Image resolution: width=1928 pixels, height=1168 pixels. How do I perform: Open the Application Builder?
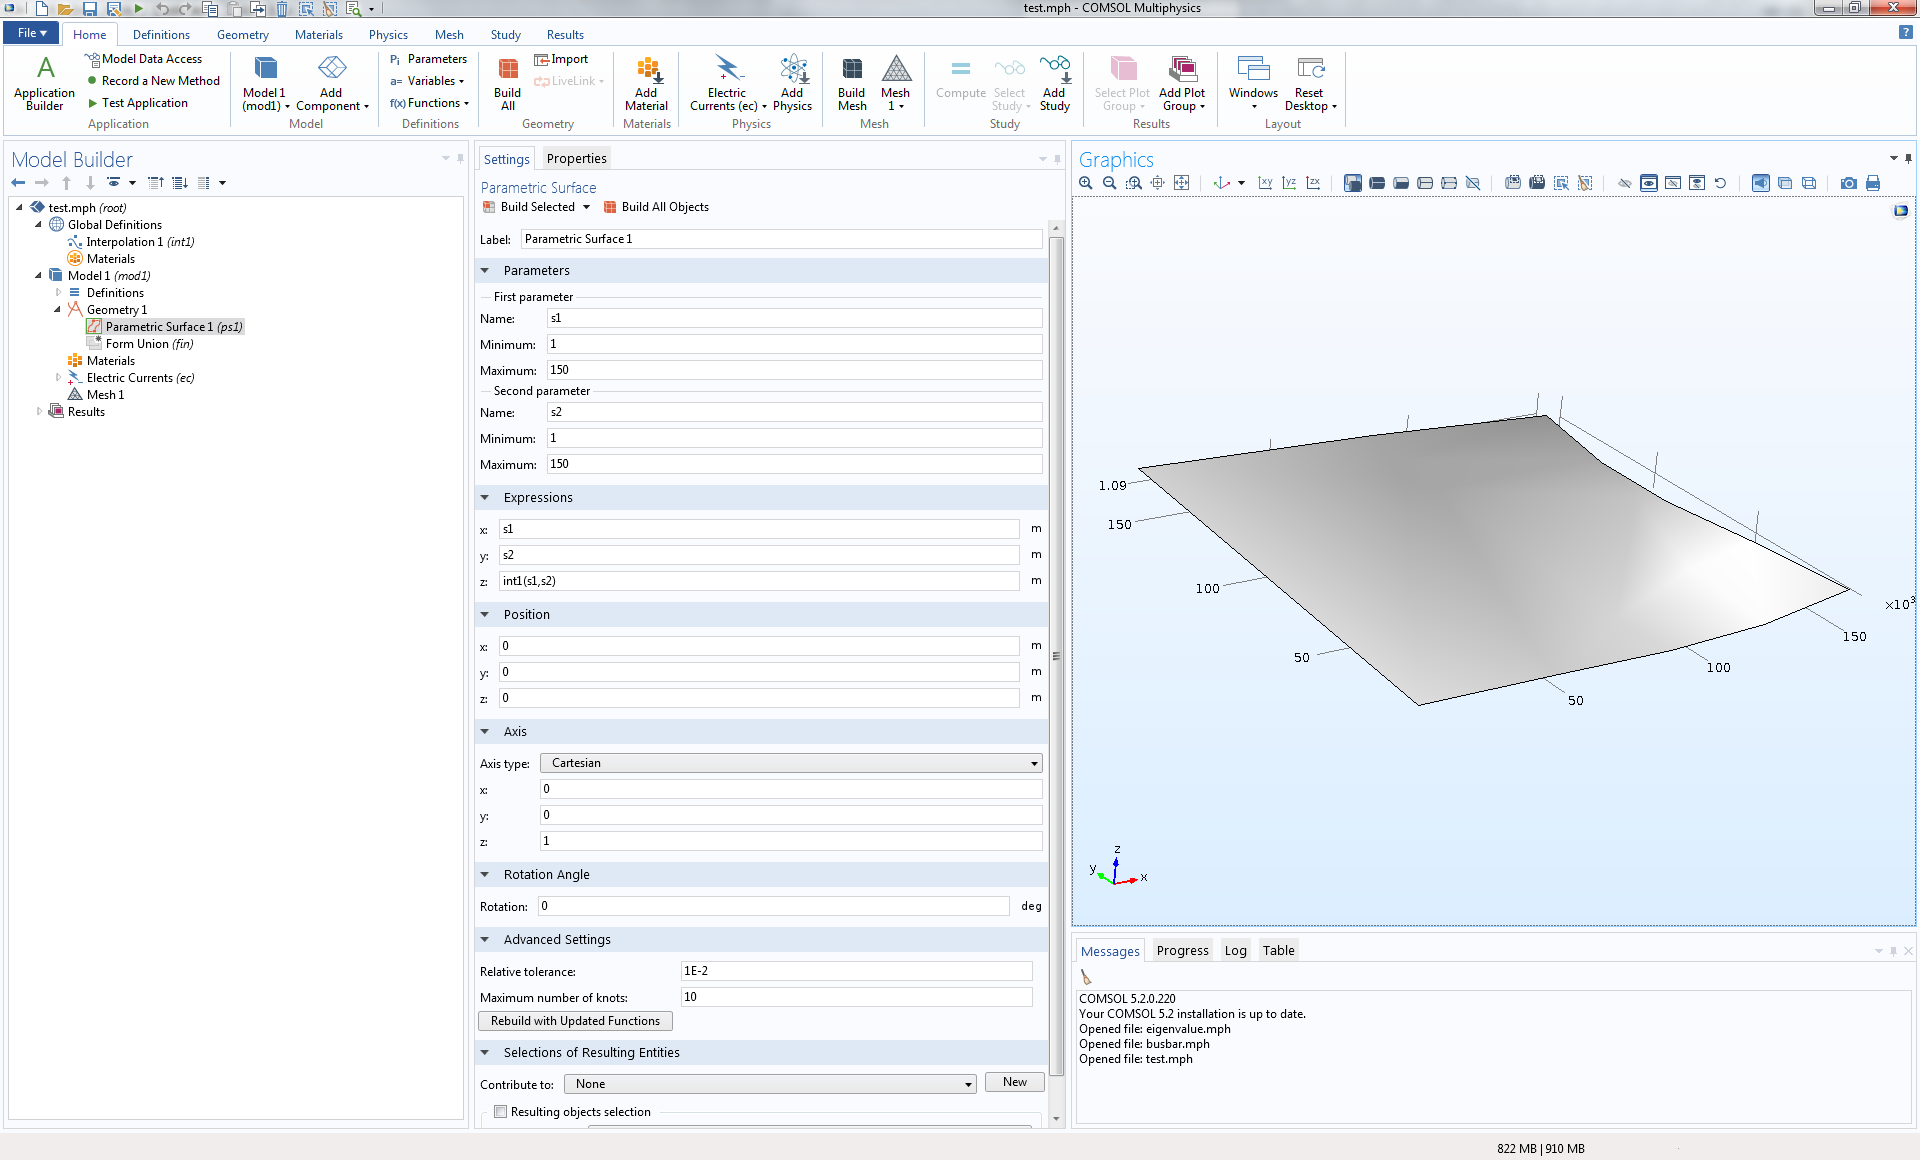click(44, 83)
